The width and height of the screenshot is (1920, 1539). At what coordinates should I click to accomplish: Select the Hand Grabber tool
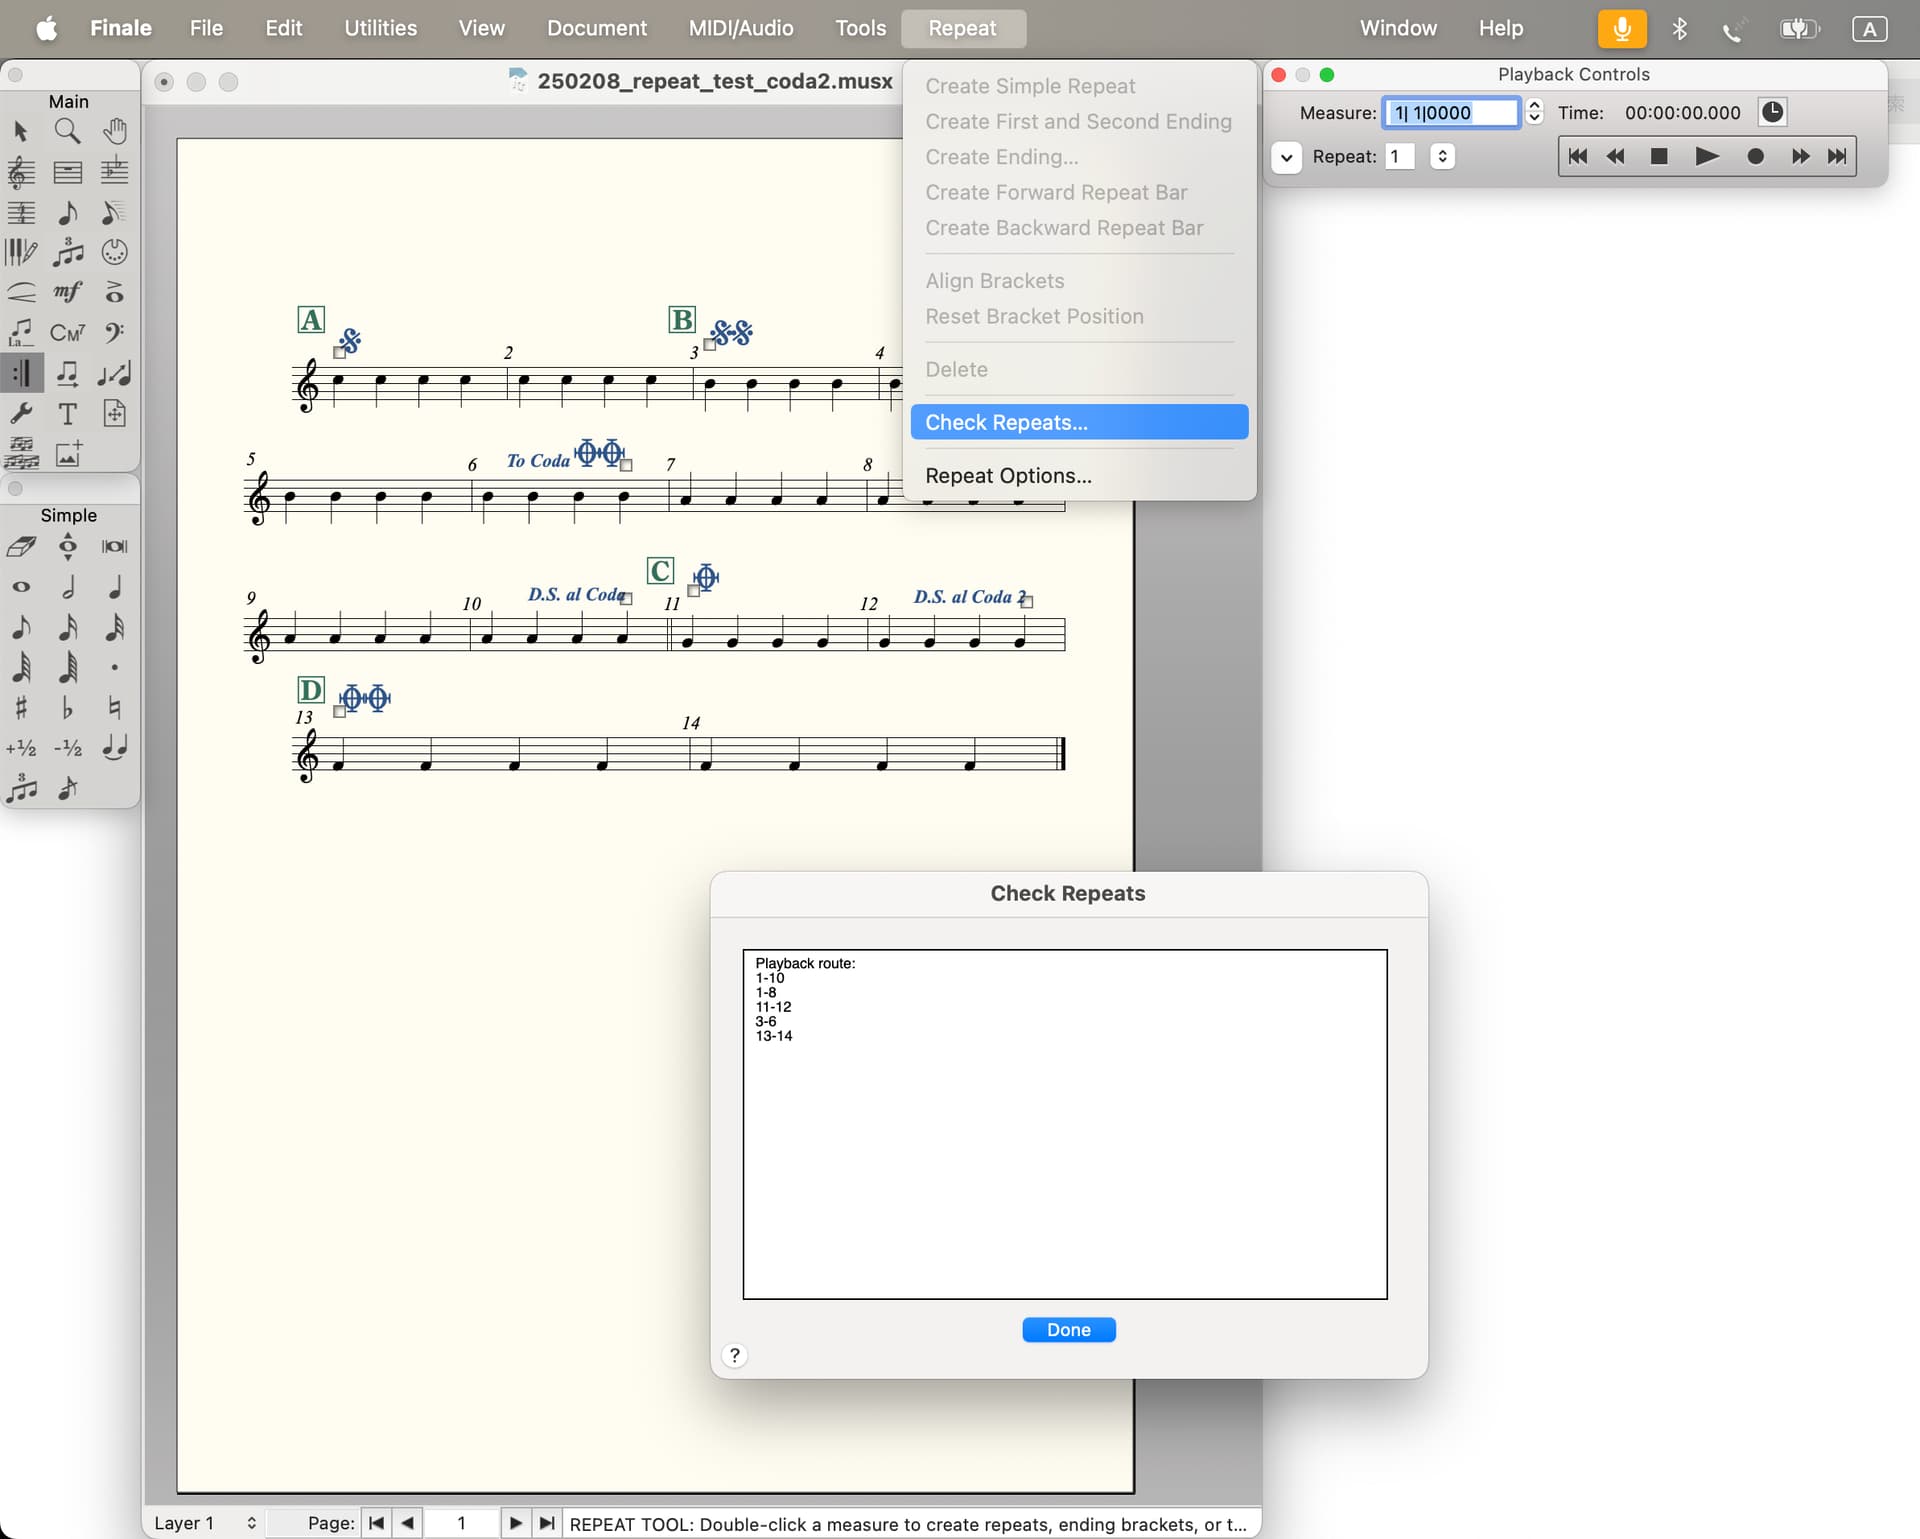point(114,131)
